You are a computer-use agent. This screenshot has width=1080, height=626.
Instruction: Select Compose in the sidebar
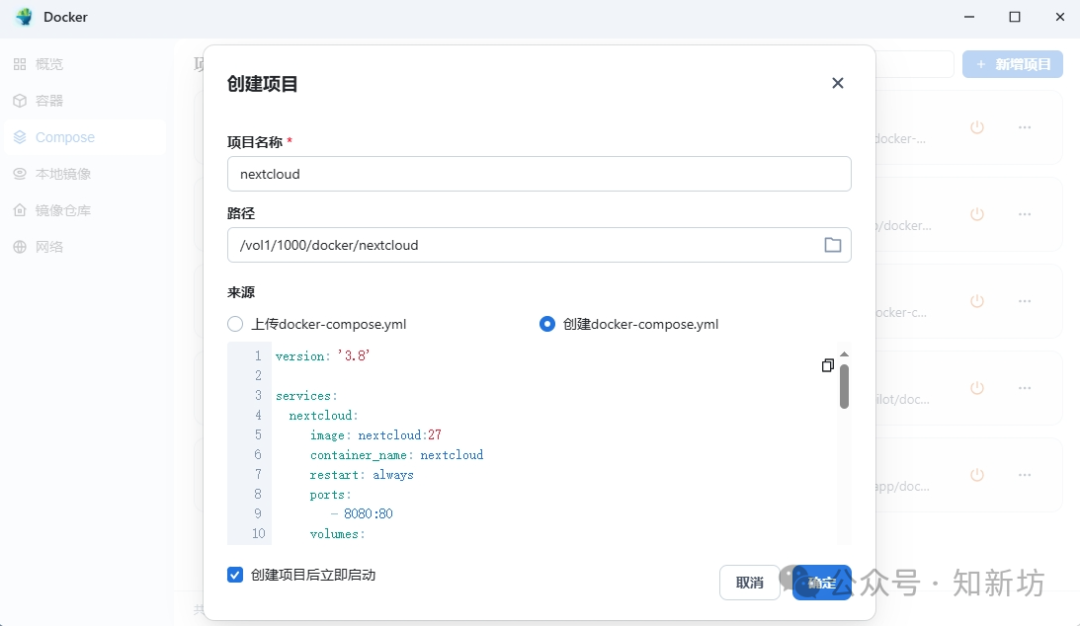coord(85,137)
